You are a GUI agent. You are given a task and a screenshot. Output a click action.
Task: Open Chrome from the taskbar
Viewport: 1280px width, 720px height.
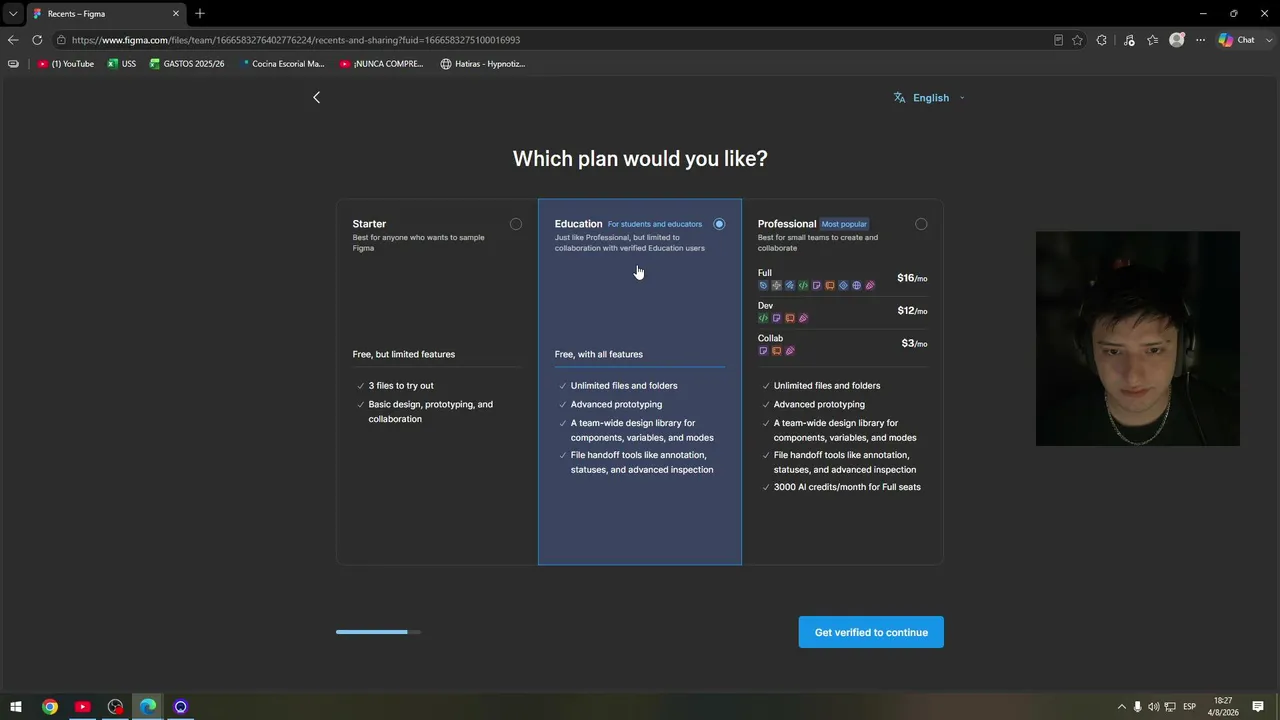click(50, 707)
